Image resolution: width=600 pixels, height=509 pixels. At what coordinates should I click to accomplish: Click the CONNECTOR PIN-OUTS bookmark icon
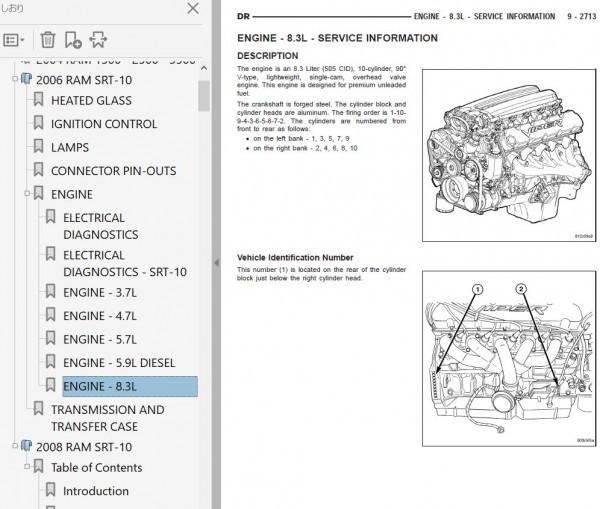(x=38, y=170)
